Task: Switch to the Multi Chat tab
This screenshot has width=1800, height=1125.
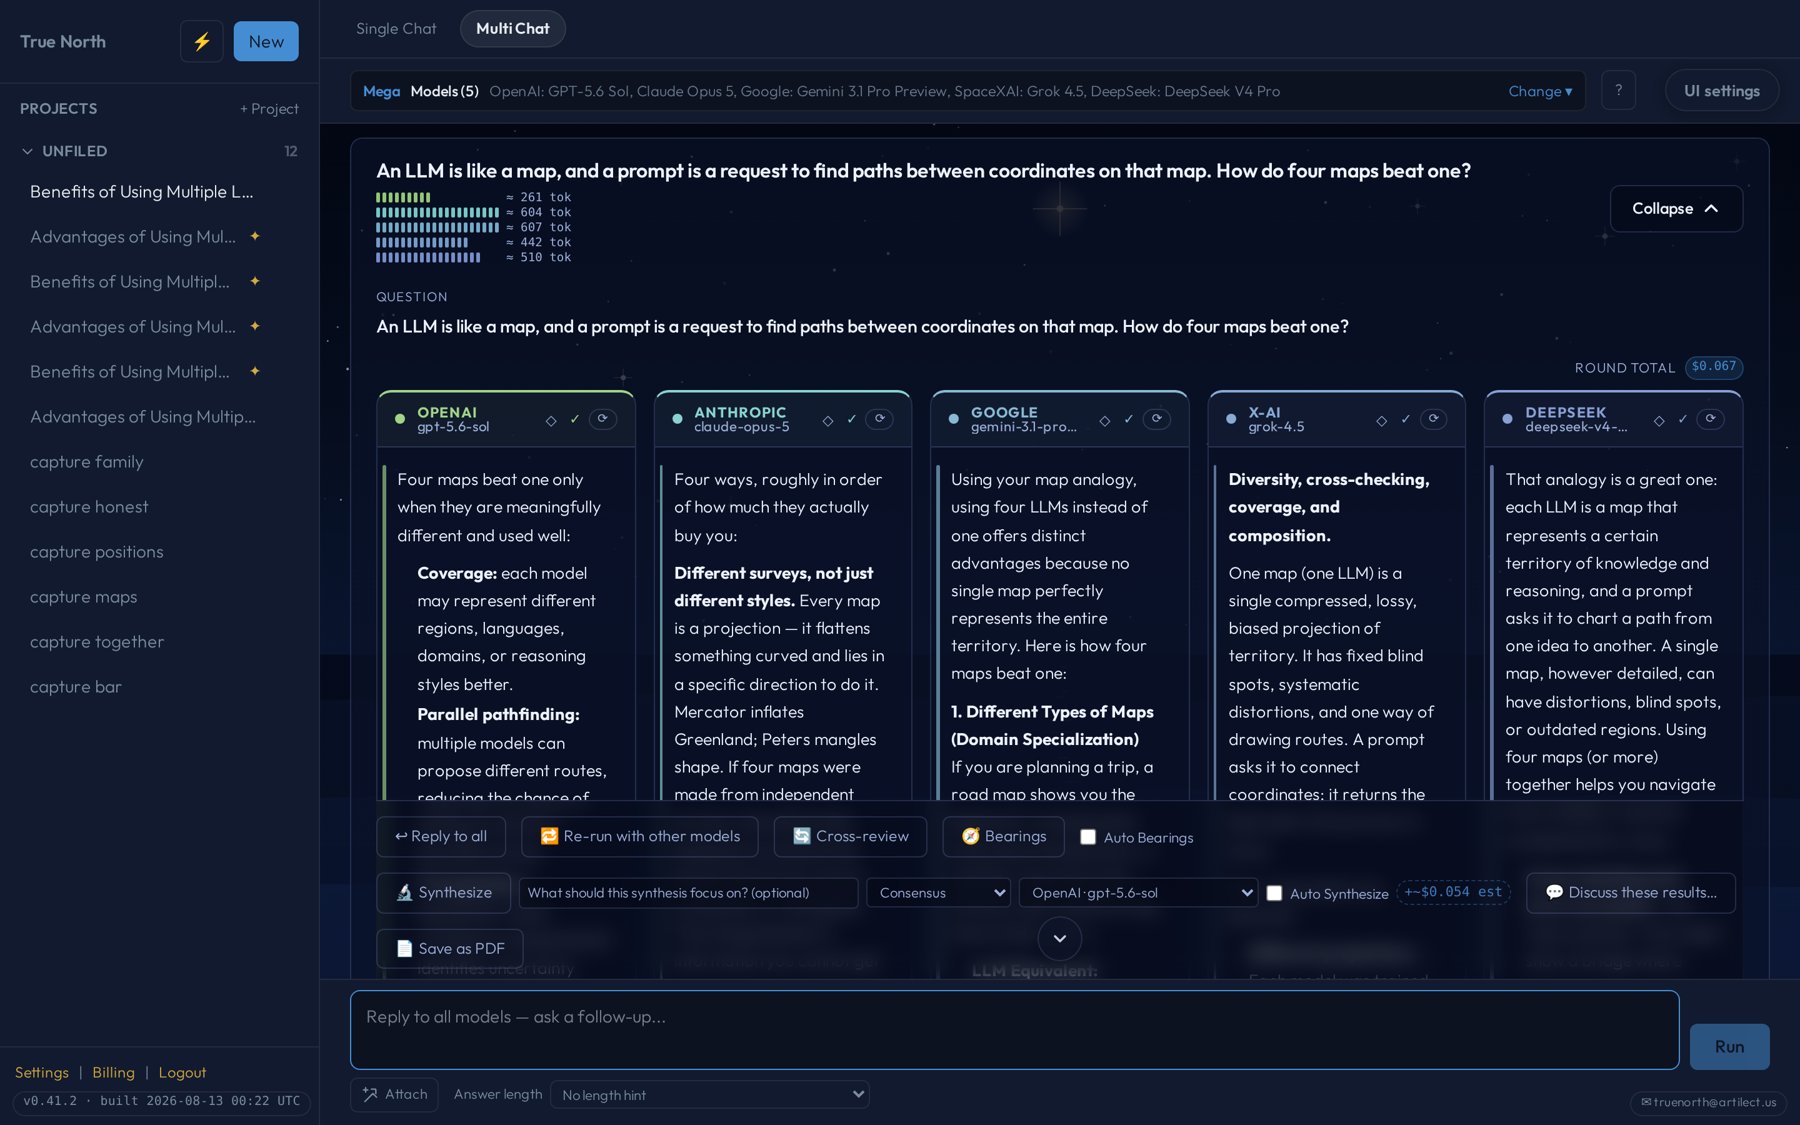Action: tap(513, 29)
